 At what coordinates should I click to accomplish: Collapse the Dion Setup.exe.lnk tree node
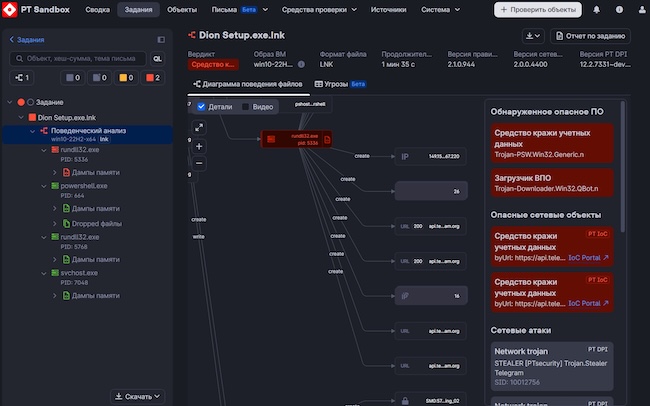[21, 117]
